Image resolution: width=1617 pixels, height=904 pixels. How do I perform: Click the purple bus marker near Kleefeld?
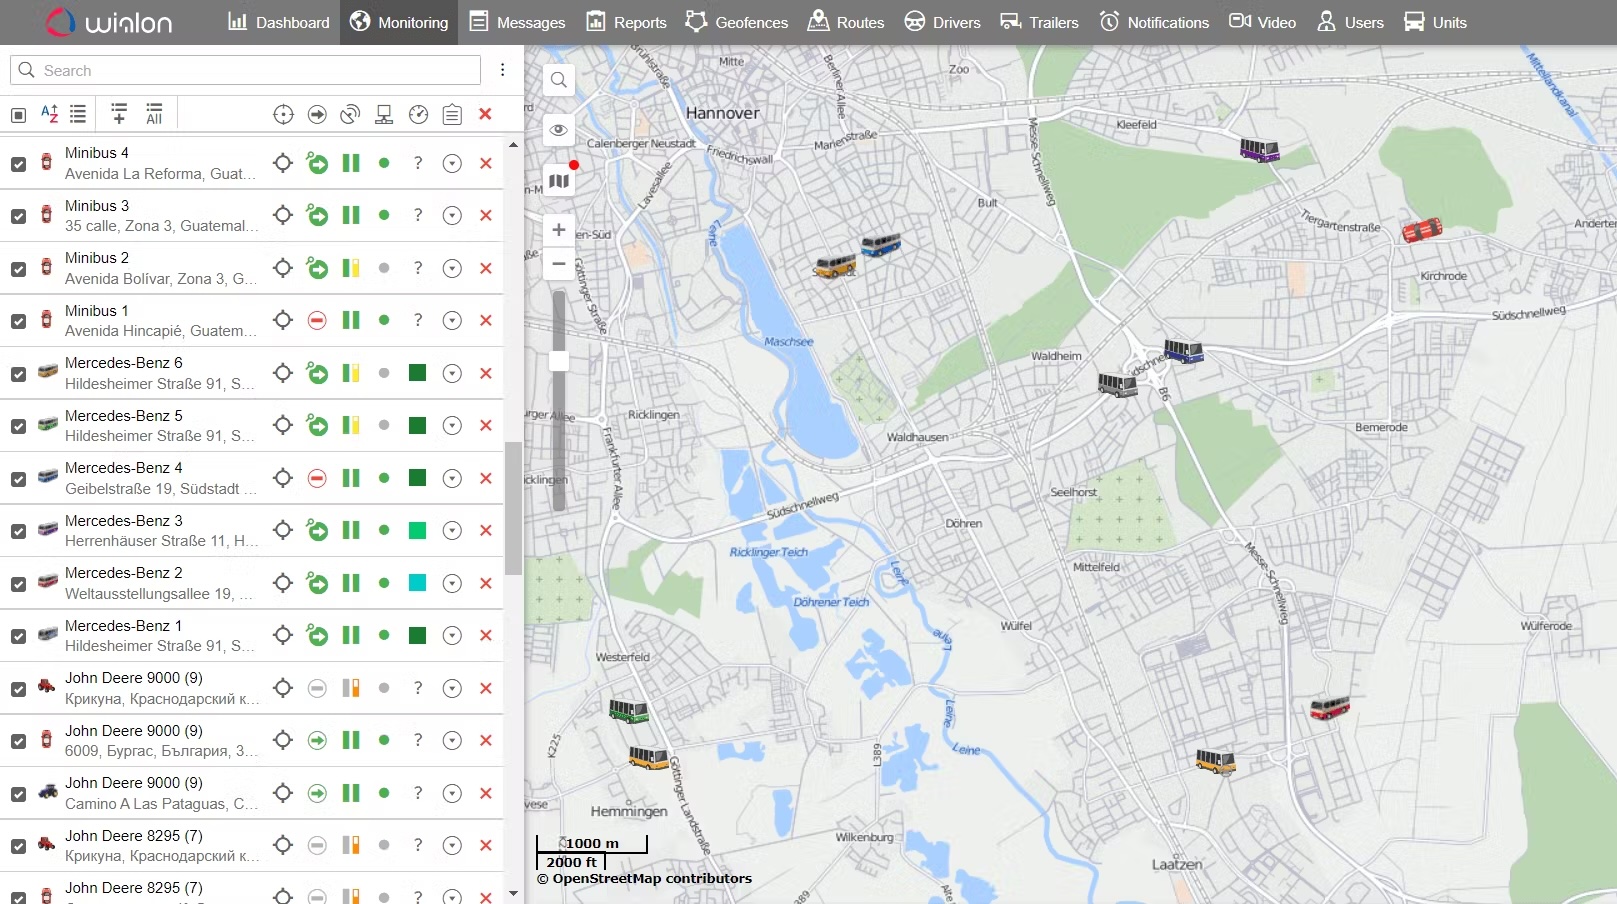click(1259, 150)
